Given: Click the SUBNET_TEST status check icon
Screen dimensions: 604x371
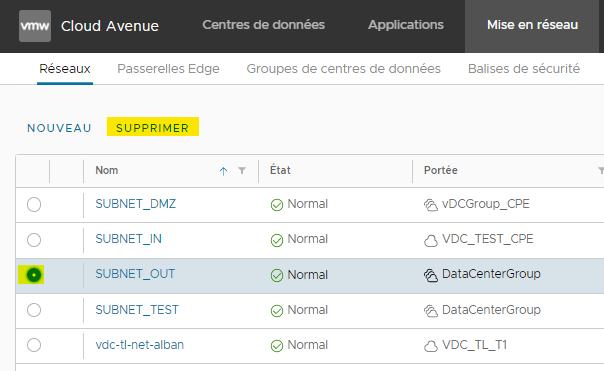Looking at the screenshot, I should pyautogui.click(x=277, y=311).
